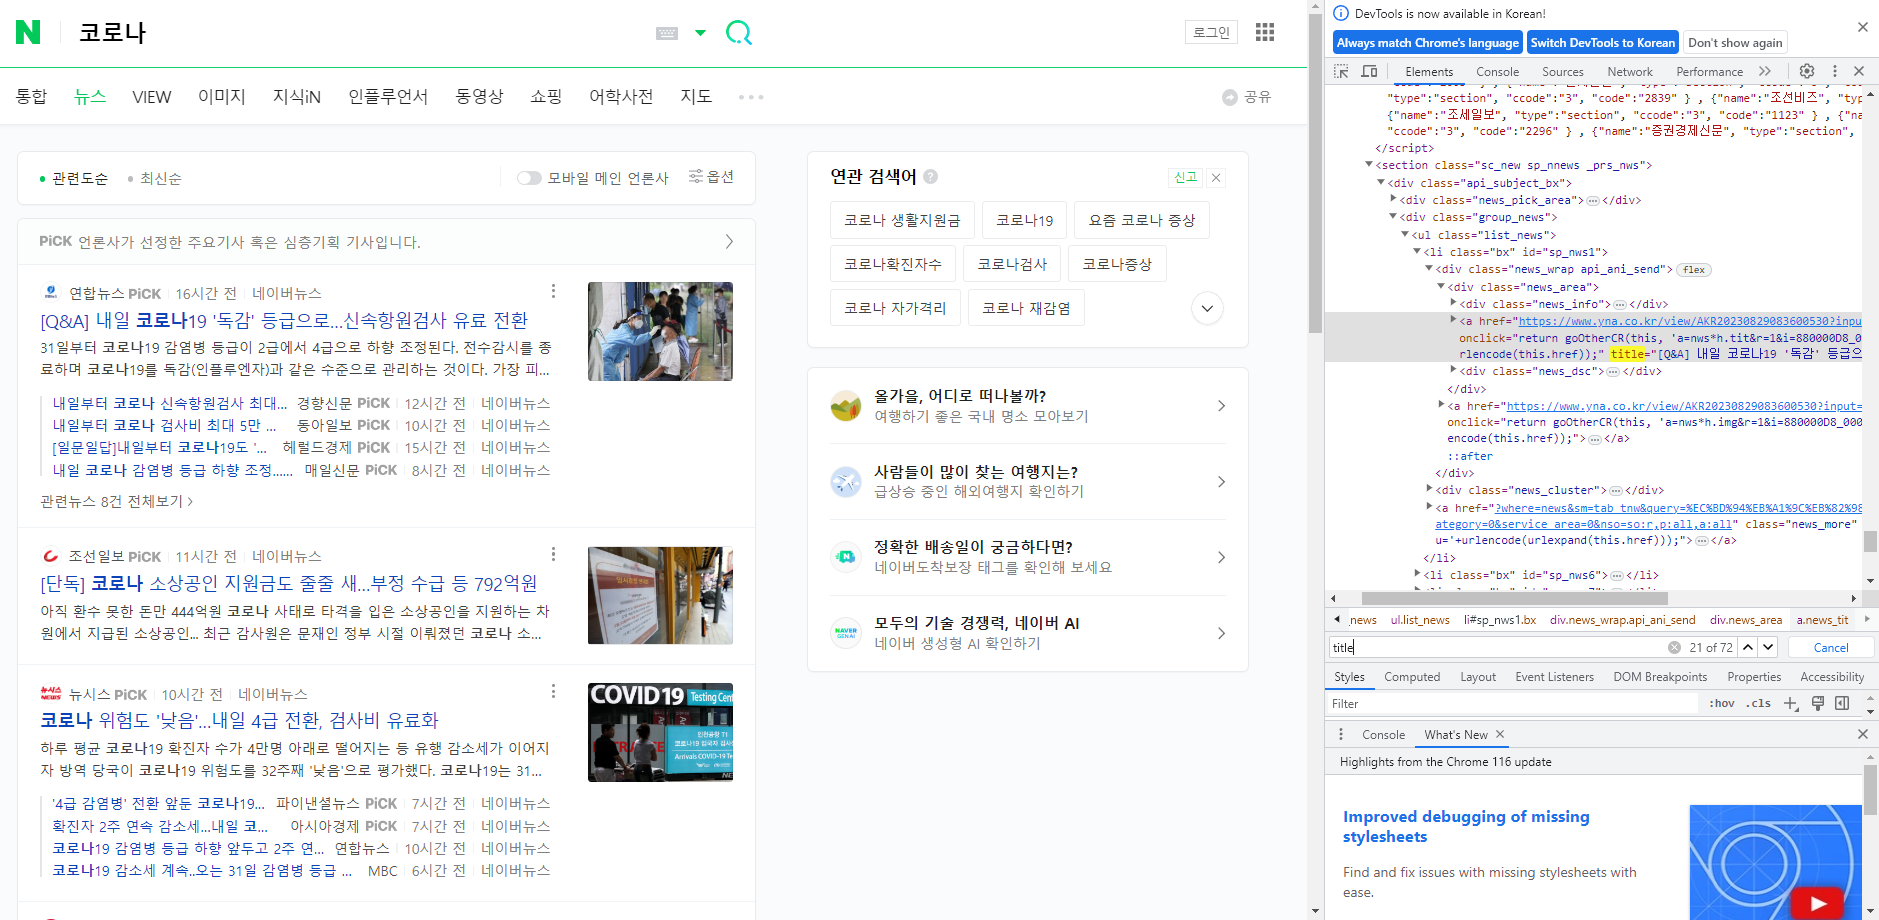Click the 신고 report button
1879x920 pixels.
(x=1185, y=177)
